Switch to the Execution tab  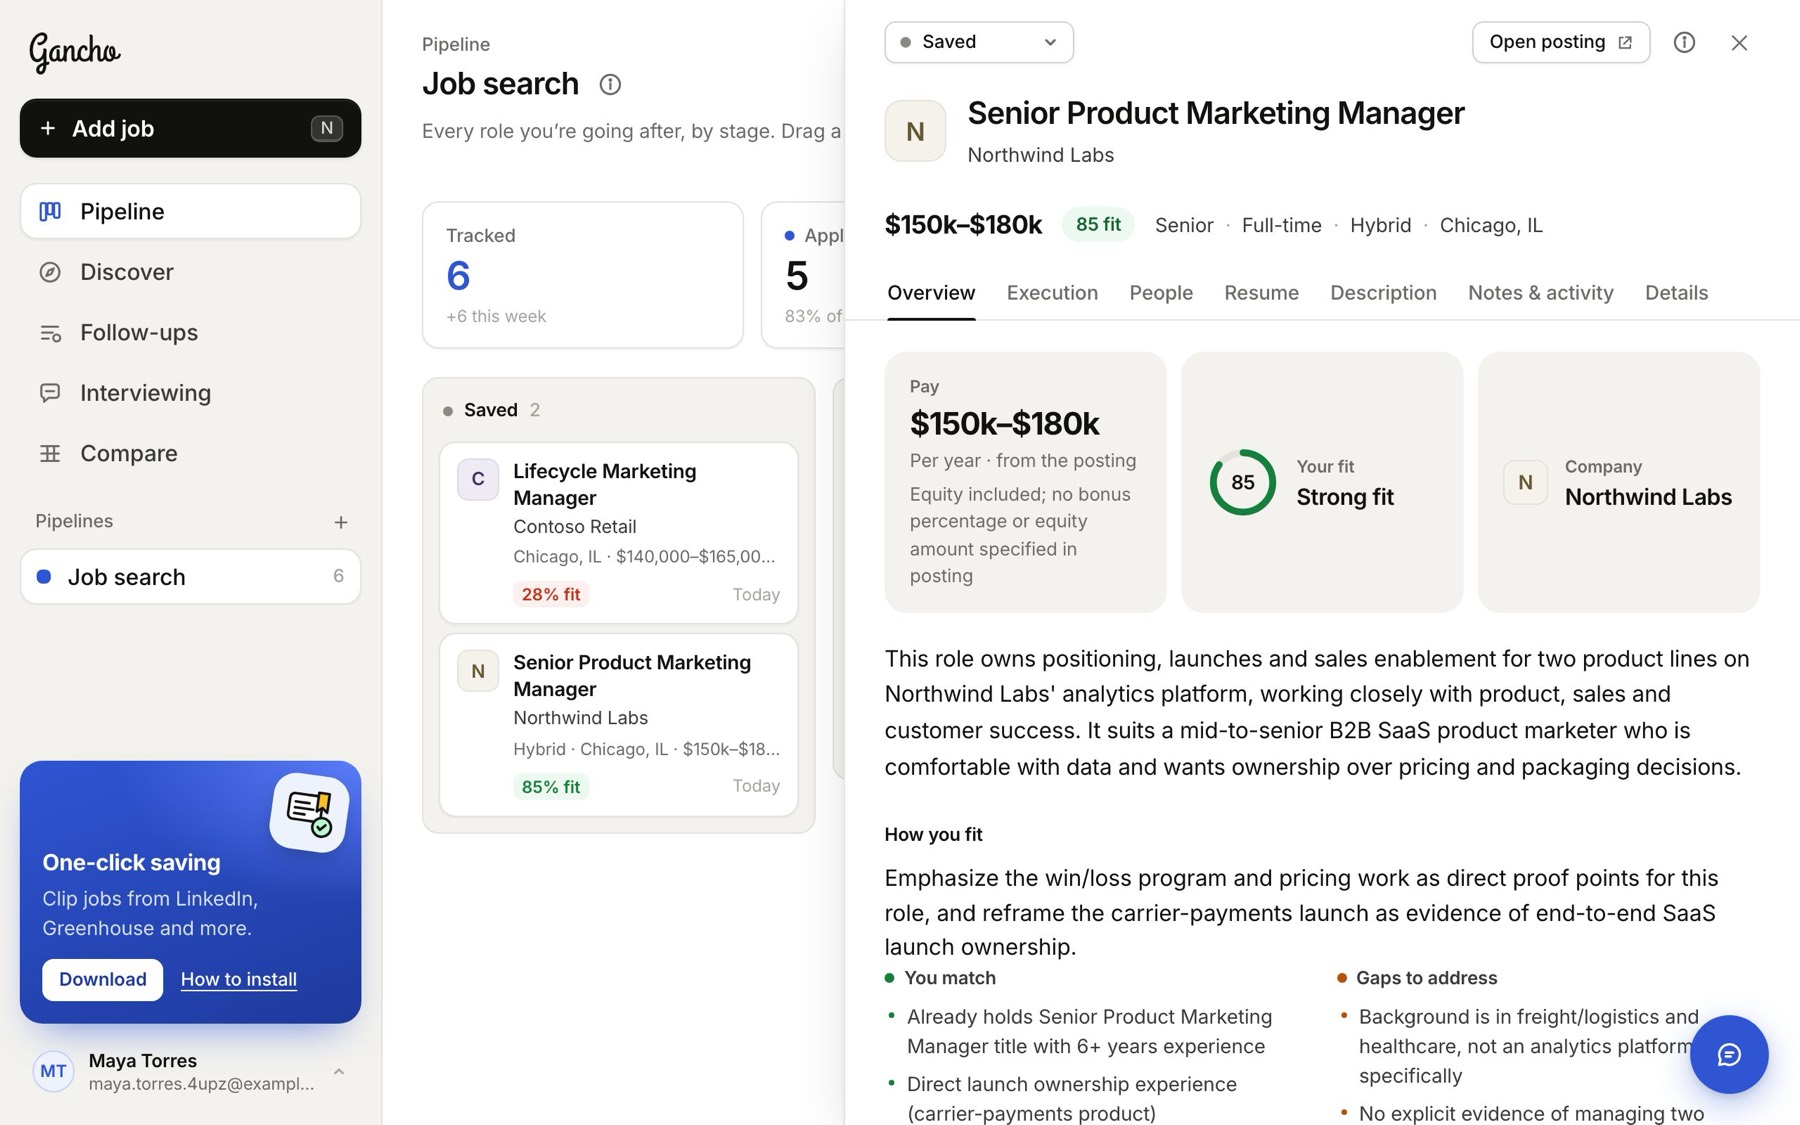pos(1052,293)
